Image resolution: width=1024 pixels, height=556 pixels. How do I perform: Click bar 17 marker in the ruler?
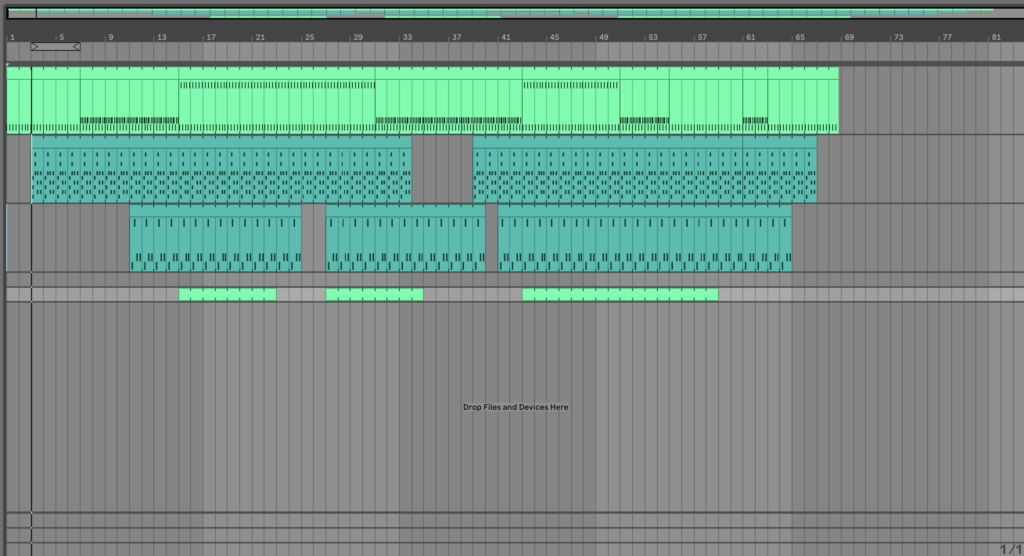(210, 37)
